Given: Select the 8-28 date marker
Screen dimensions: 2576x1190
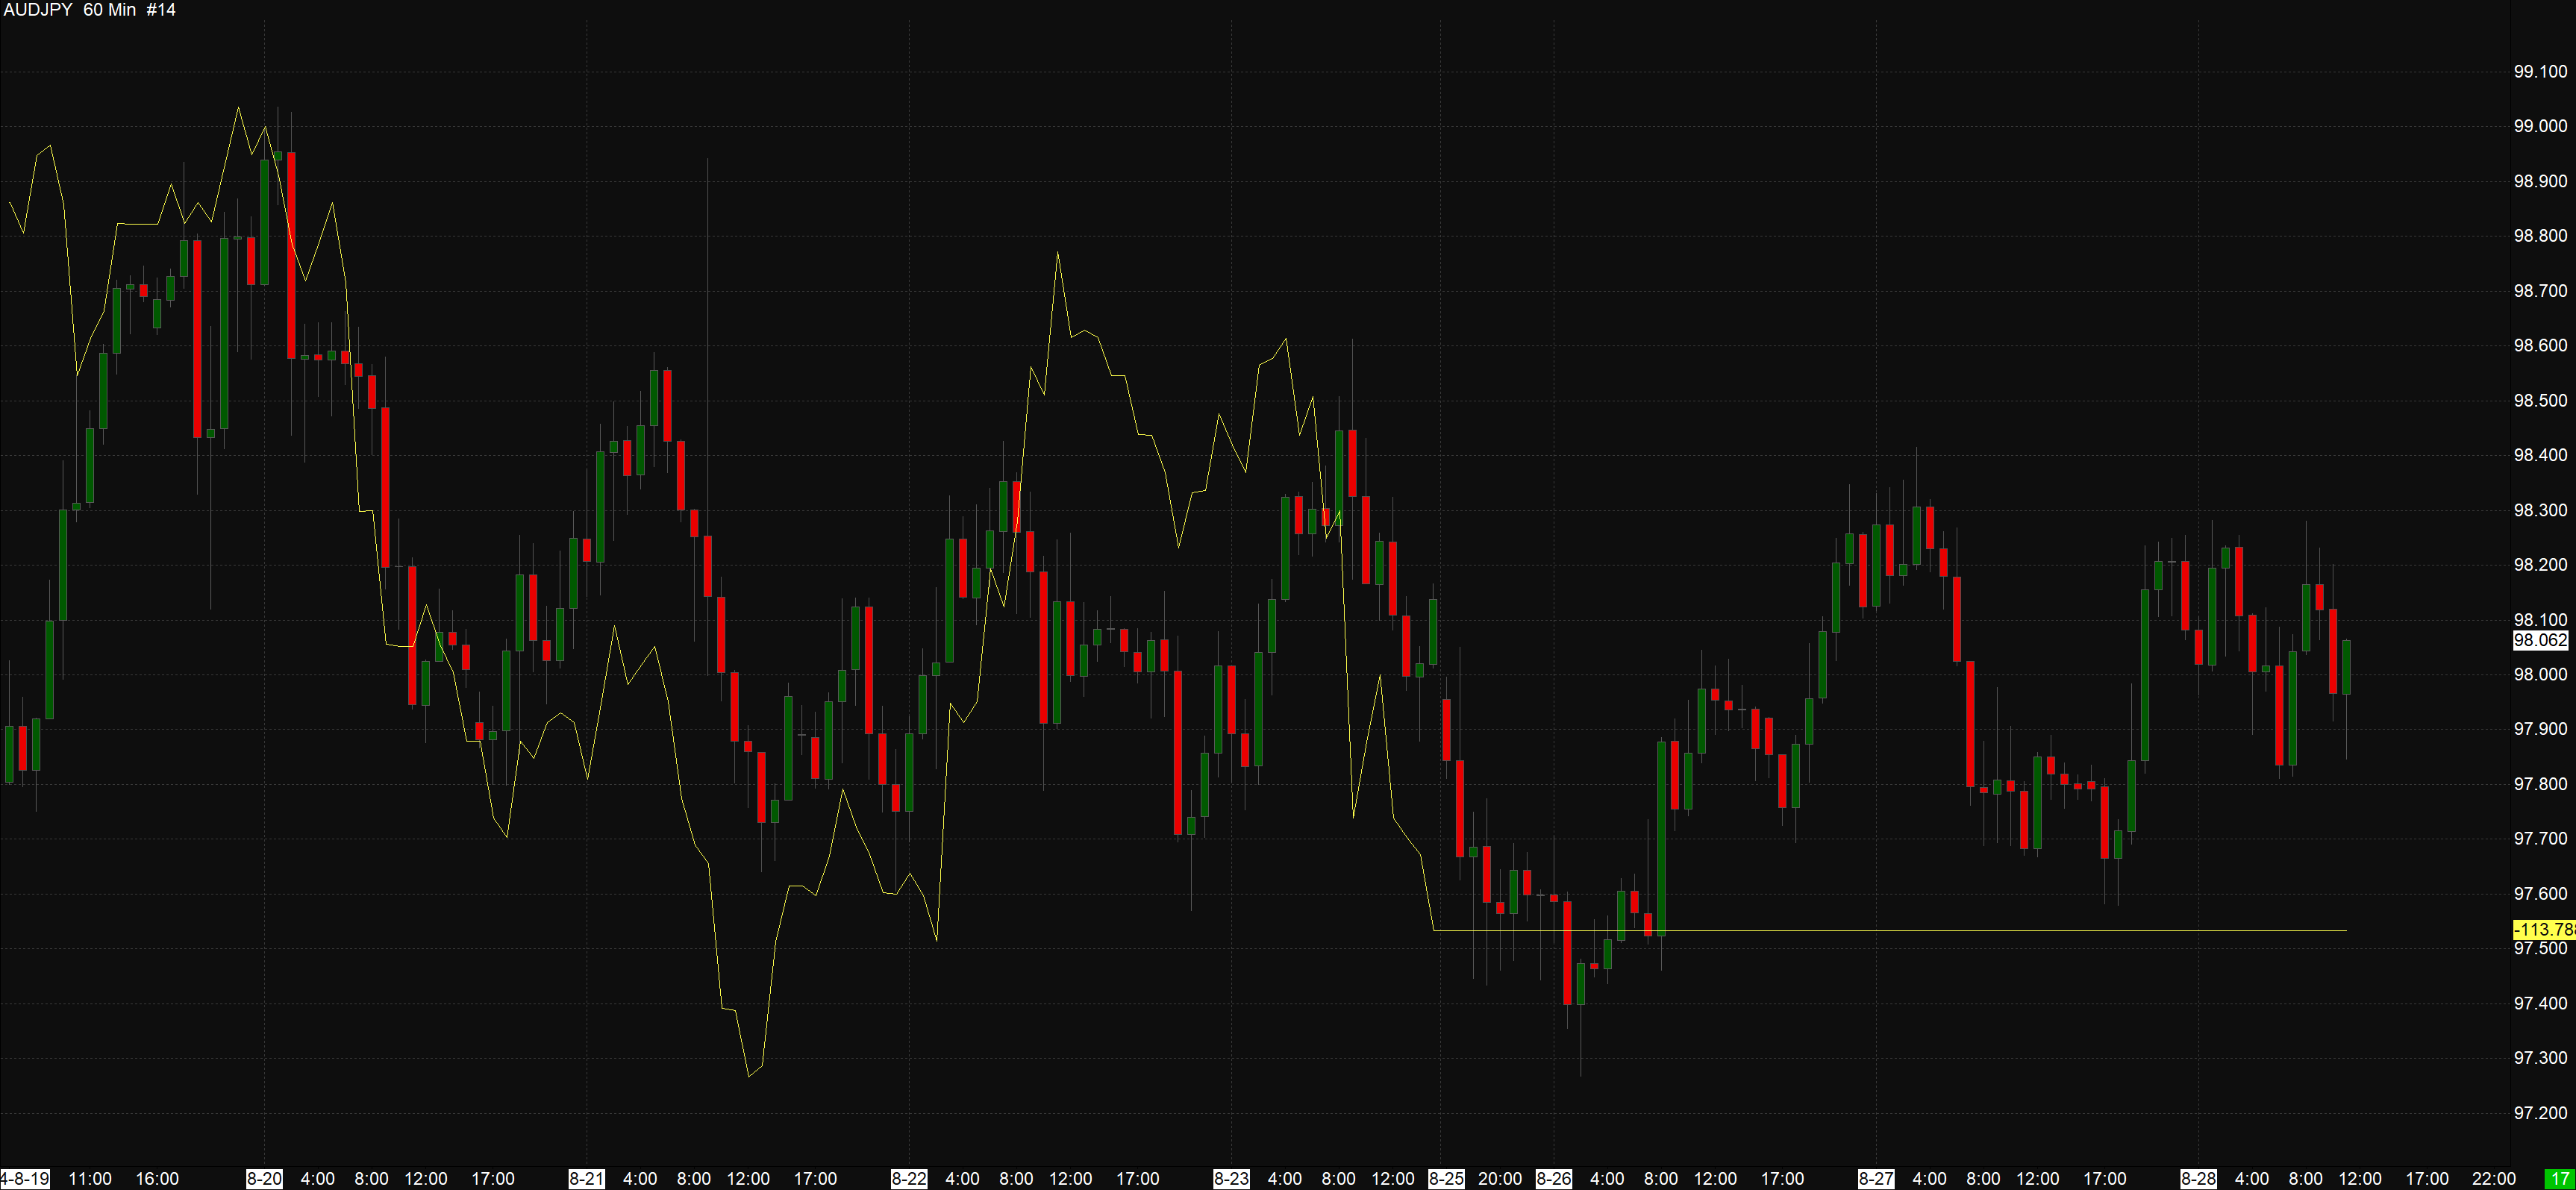Looking at the screenshot, I should pos(2198,1179).
